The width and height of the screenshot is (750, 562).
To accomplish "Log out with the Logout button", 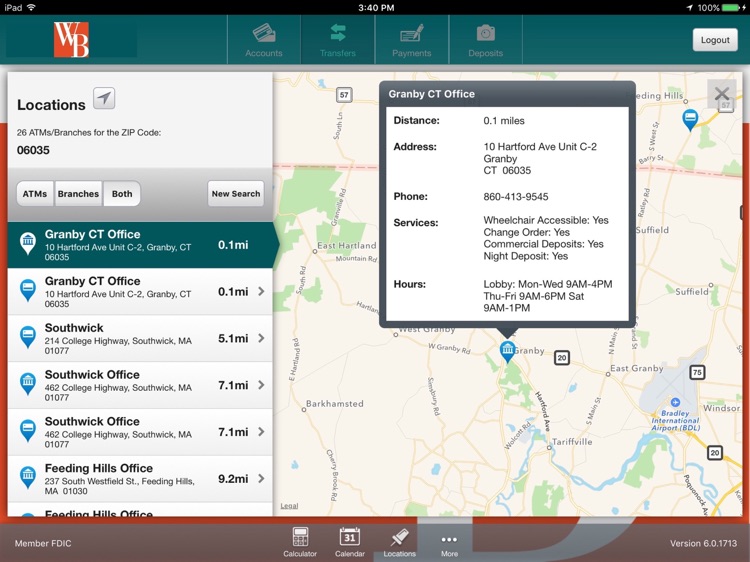I will pyautogui.click(x=715, y=40).
